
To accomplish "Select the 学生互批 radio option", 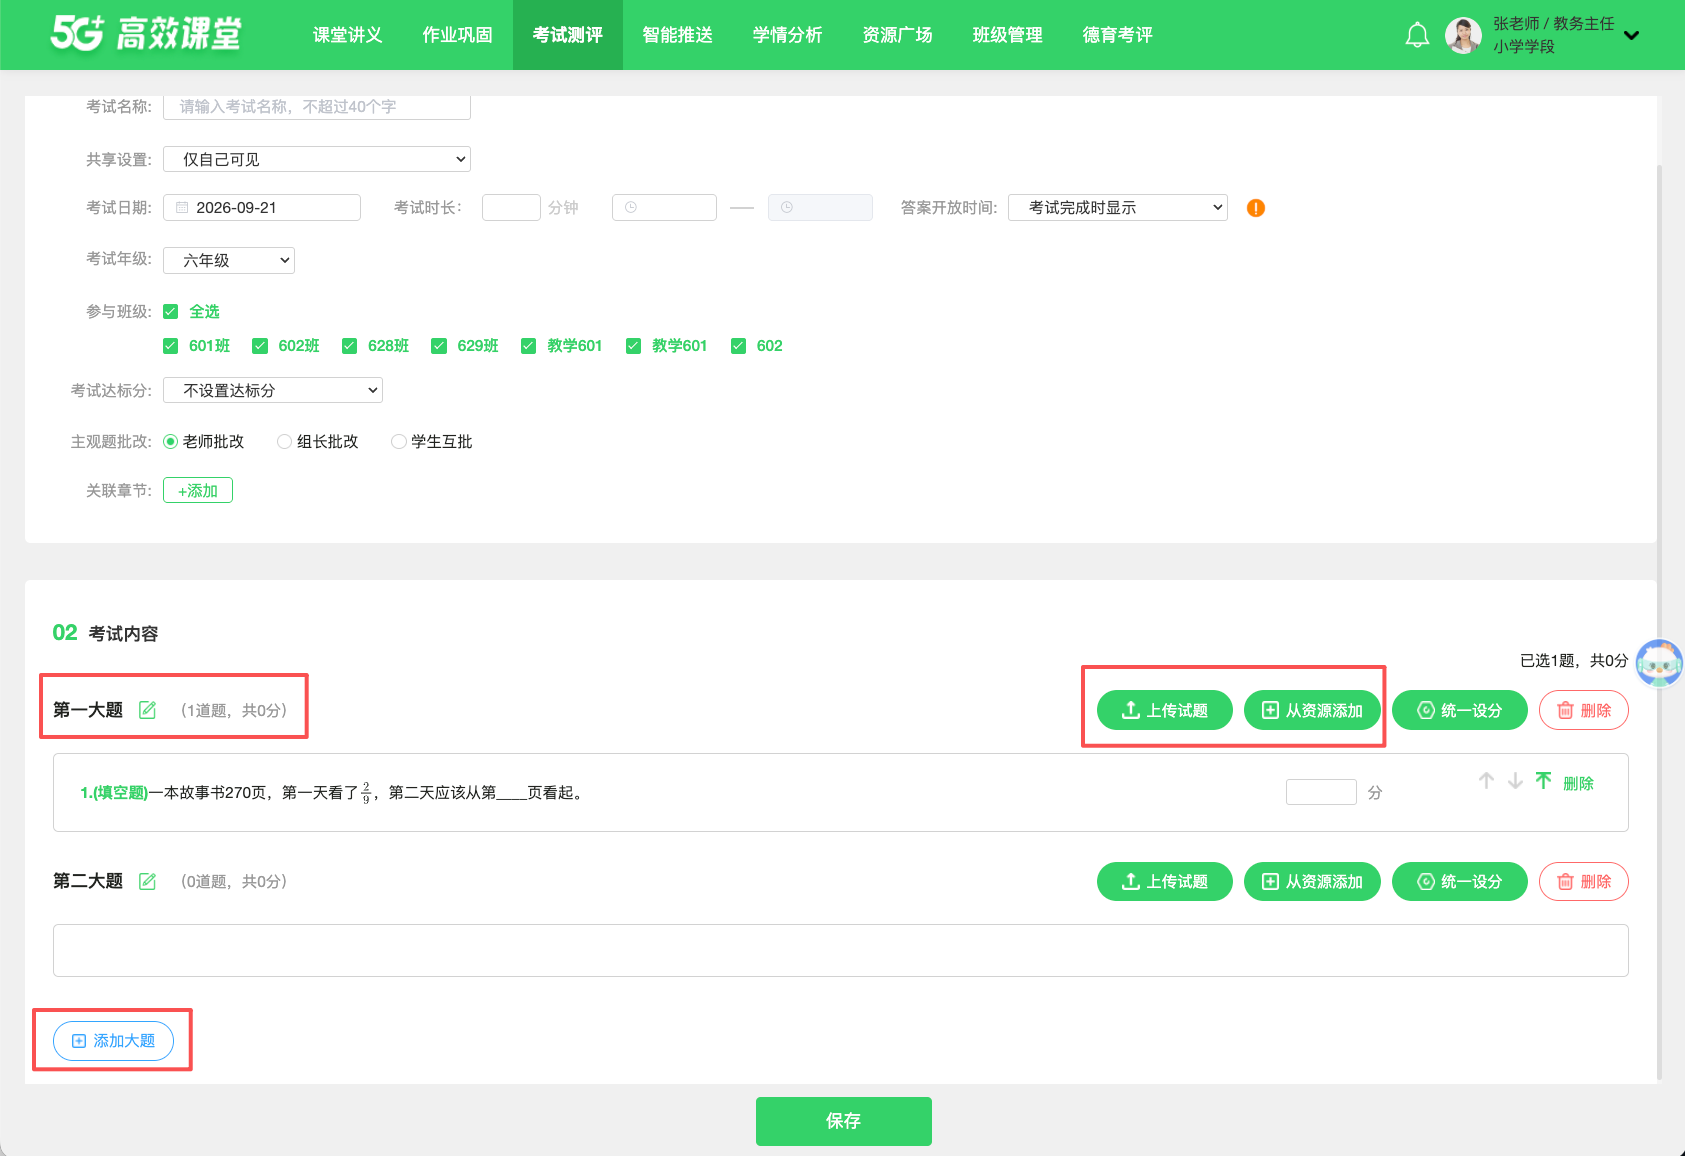I will coord(398,442).
